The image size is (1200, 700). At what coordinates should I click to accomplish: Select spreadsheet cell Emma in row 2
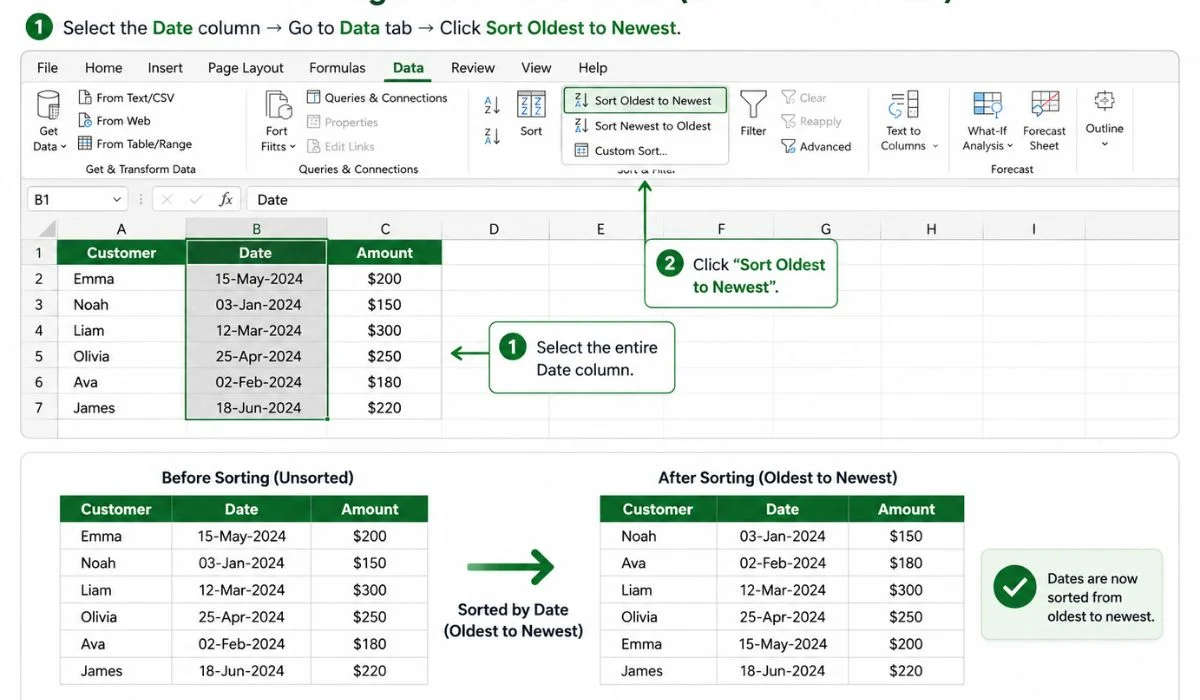click(121, 279)
